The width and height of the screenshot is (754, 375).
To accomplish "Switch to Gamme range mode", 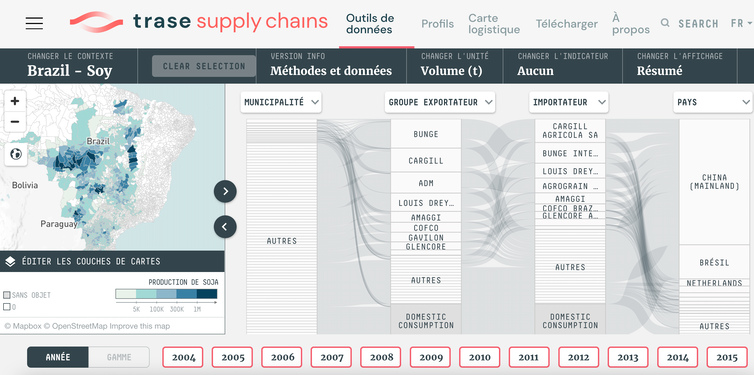I will pos(119,357).
